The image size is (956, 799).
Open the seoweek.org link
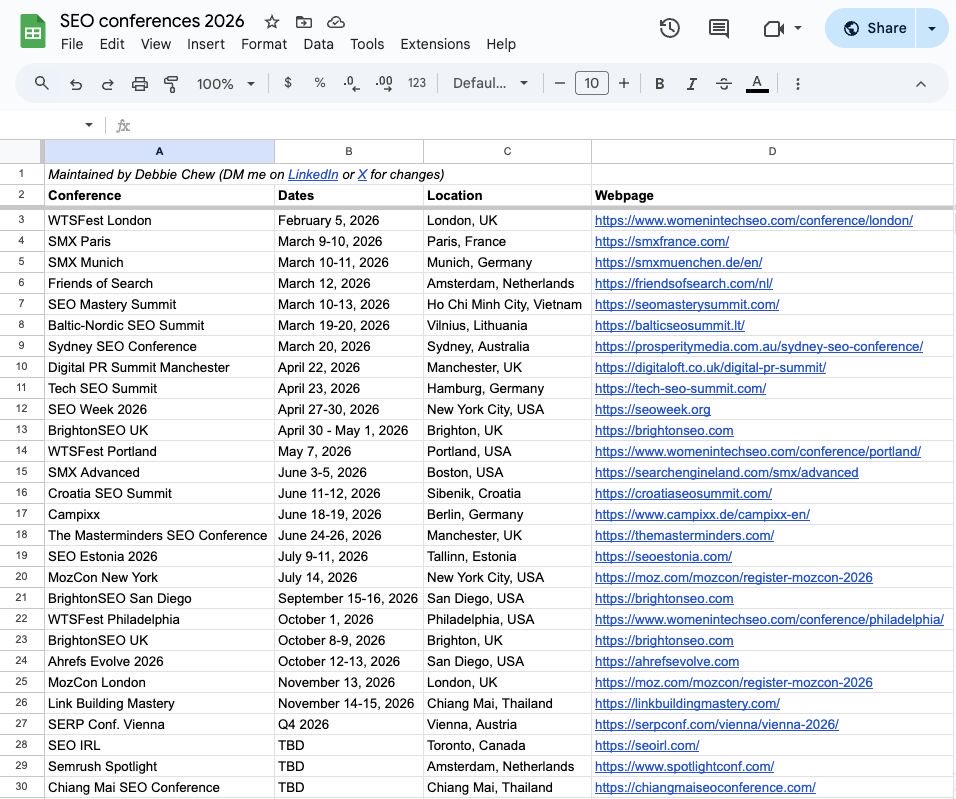(x=652, y=409)
